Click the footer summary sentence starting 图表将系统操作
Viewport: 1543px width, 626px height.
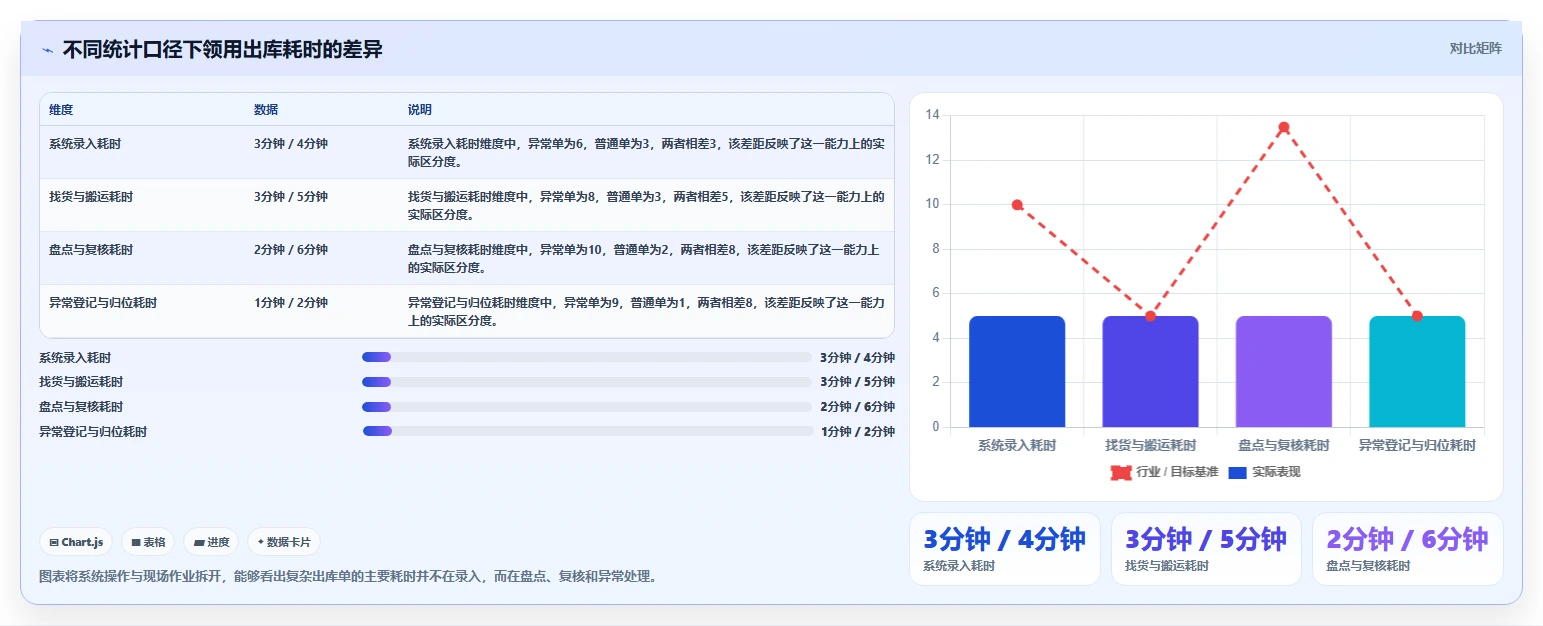(x=349, y=577)
